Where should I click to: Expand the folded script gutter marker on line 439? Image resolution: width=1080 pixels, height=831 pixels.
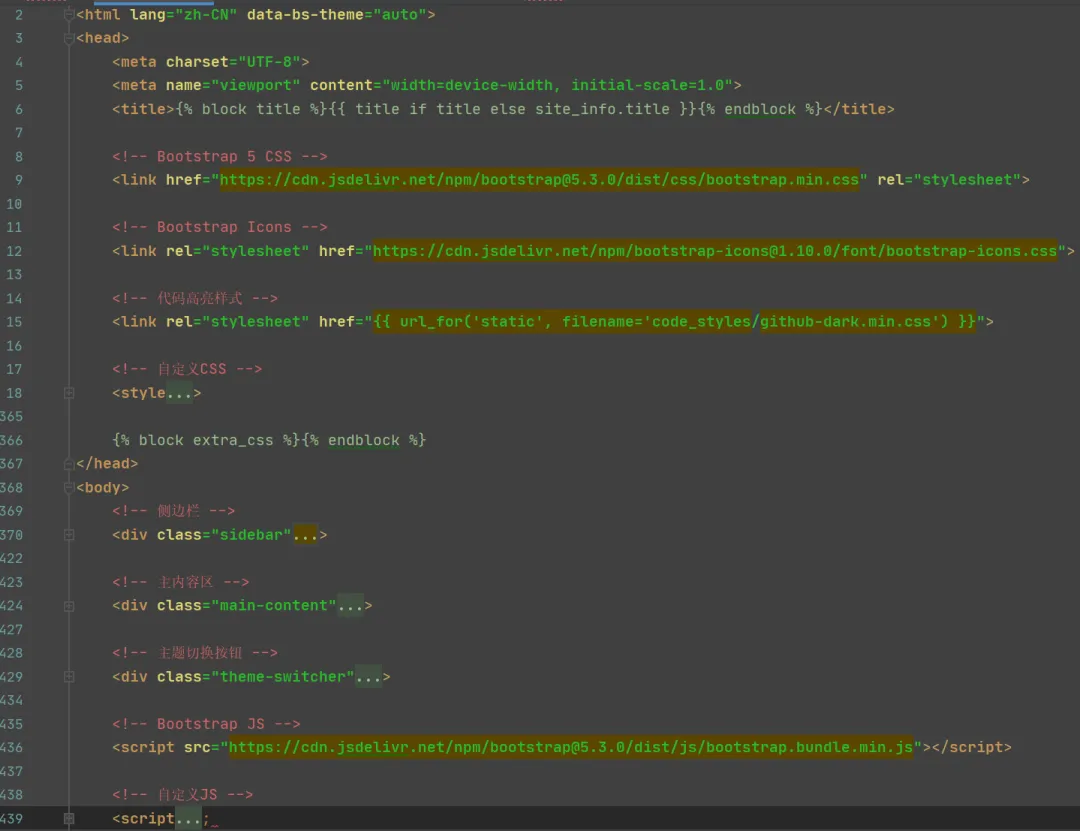click(x=69, y=819)
